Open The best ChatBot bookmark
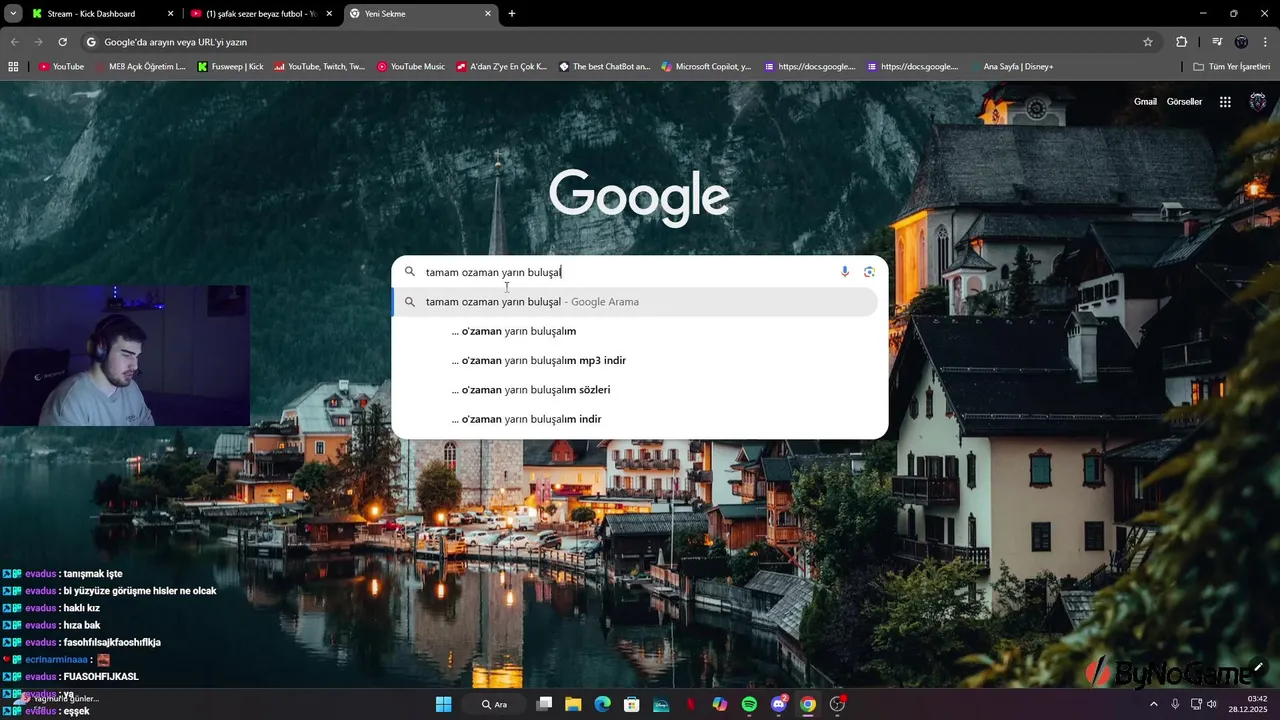The image size is (1280, 720). (605, 67)
